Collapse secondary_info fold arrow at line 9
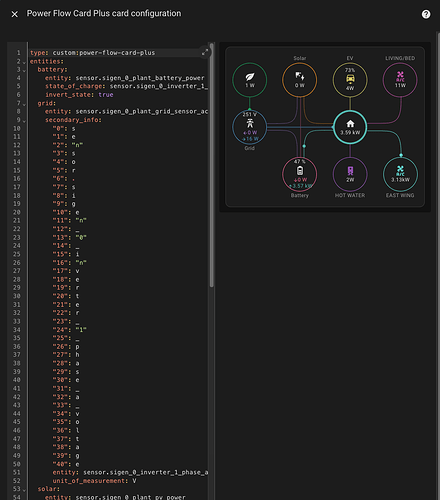440x500 pixels. pos(24,121)
